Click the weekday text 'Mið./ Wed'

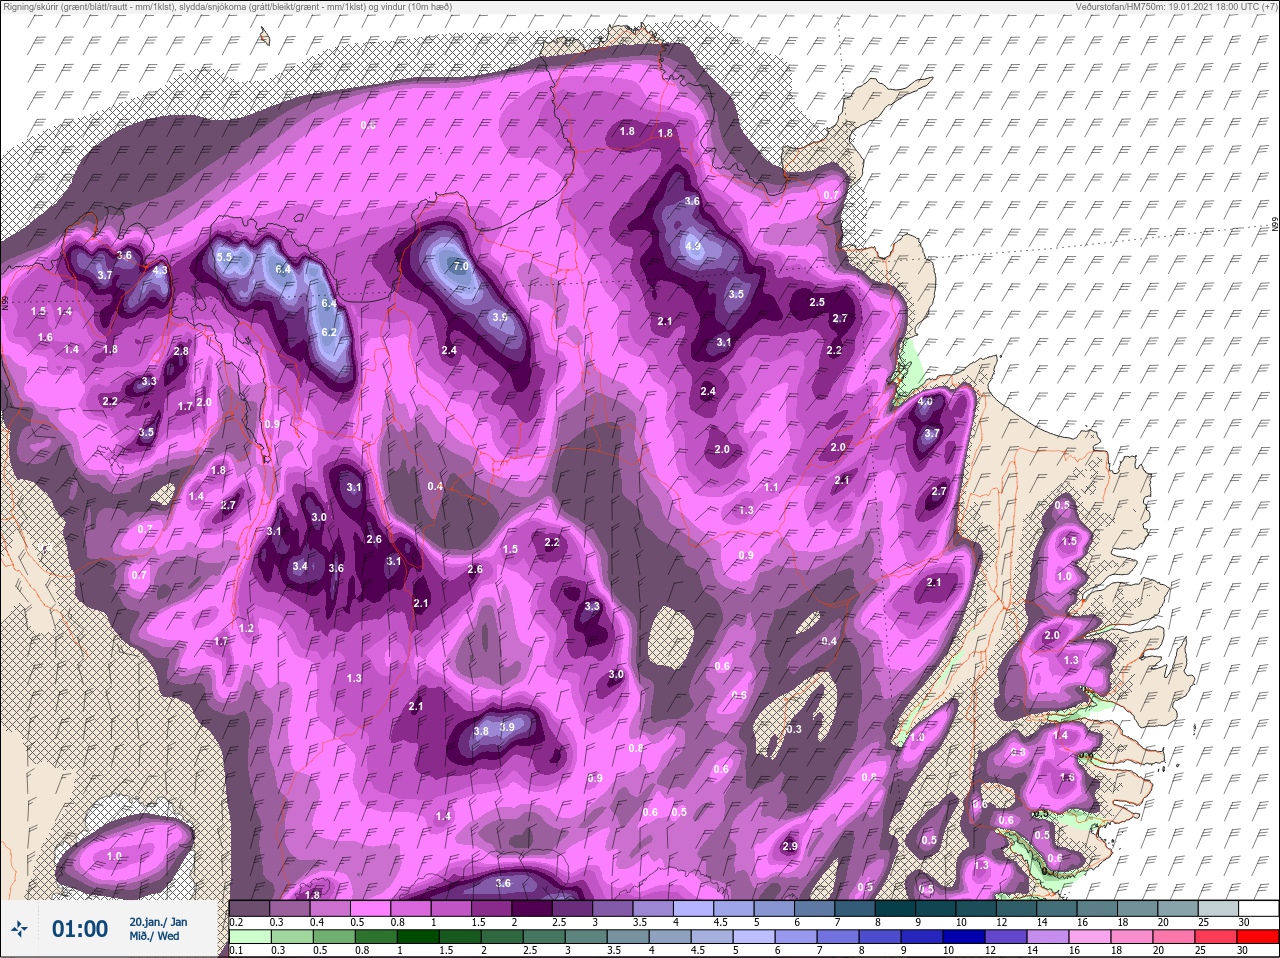[x=154, y=936]
